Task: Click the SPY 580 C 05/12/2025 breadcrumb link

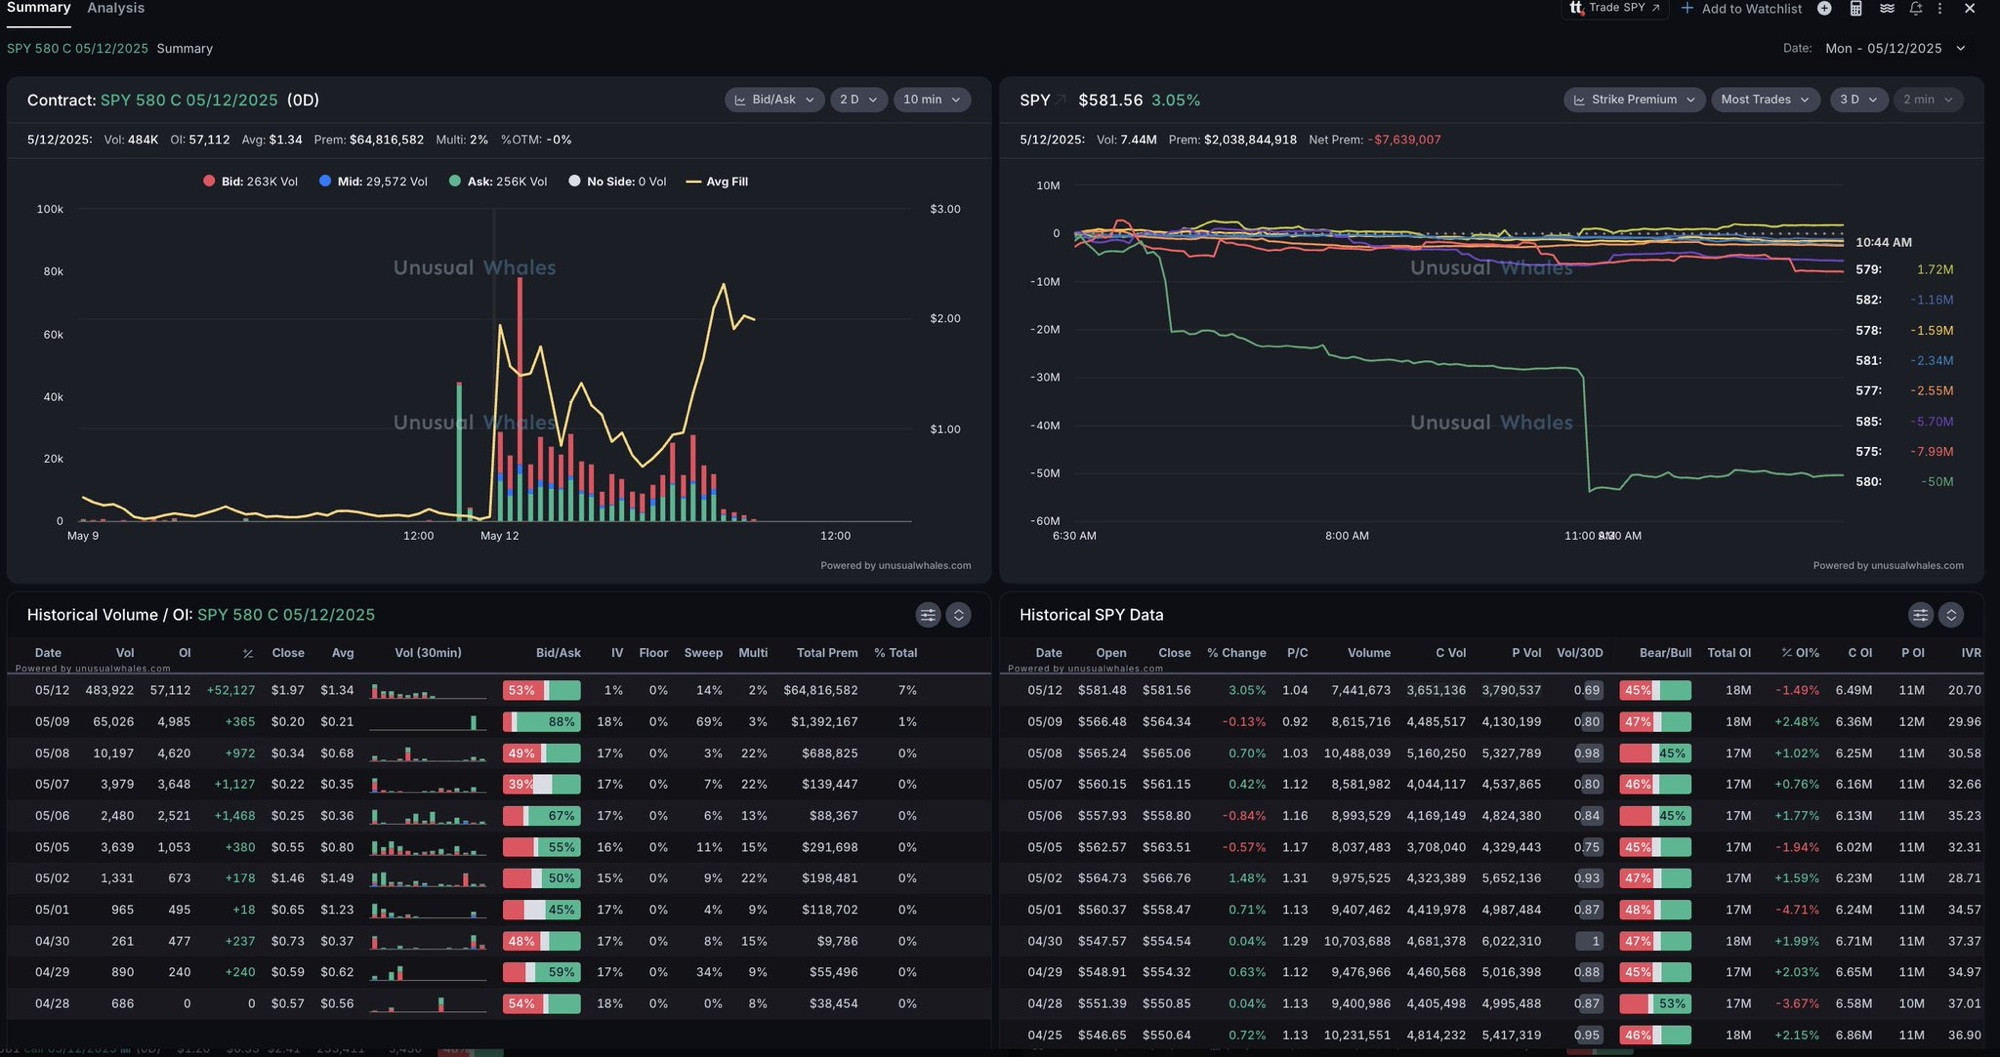Action: pyautogui.click(x=77, y=48)
